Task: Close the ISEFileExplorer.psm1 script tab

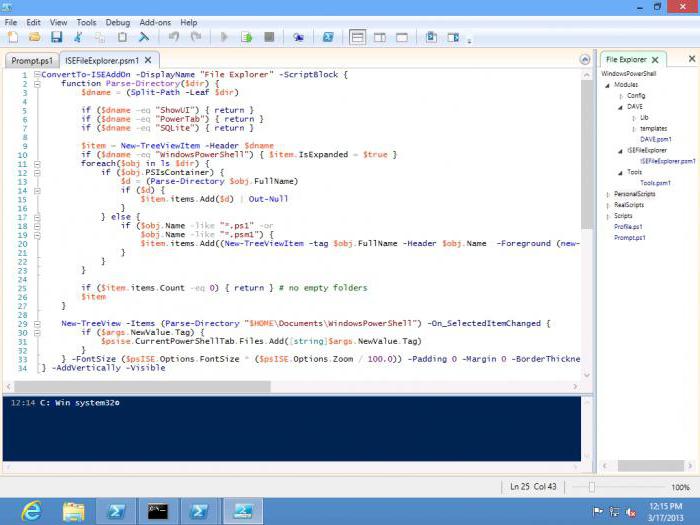Action: [149, 60]
